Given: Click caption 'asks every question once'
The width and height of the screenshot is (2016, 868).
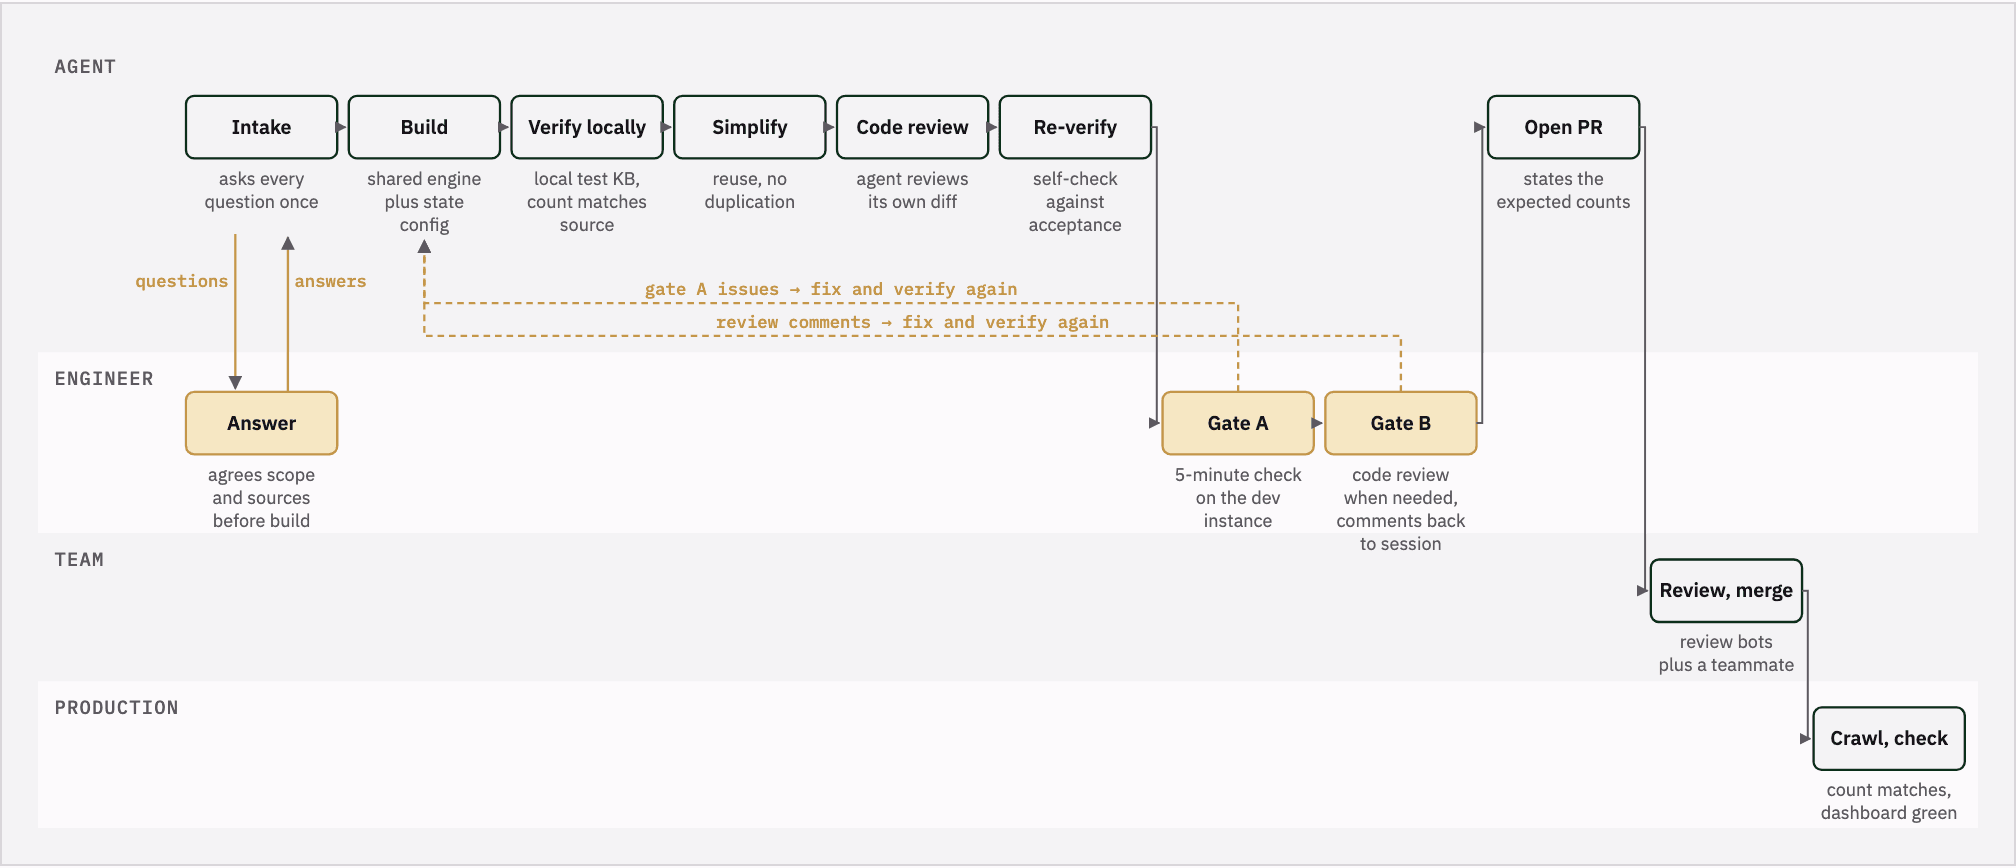Looking at the screenshot, I should click(x=261, y=190).
